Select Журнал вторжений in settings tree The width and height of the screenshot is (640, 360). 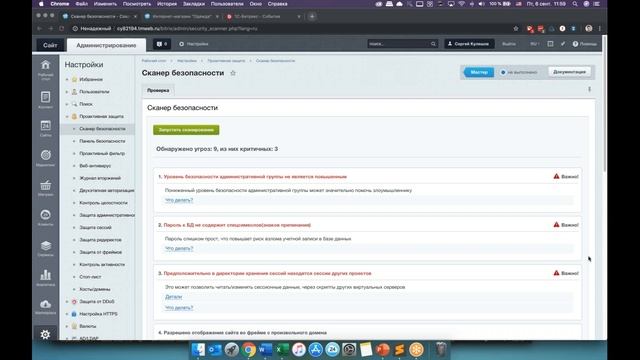click(100, 178)
